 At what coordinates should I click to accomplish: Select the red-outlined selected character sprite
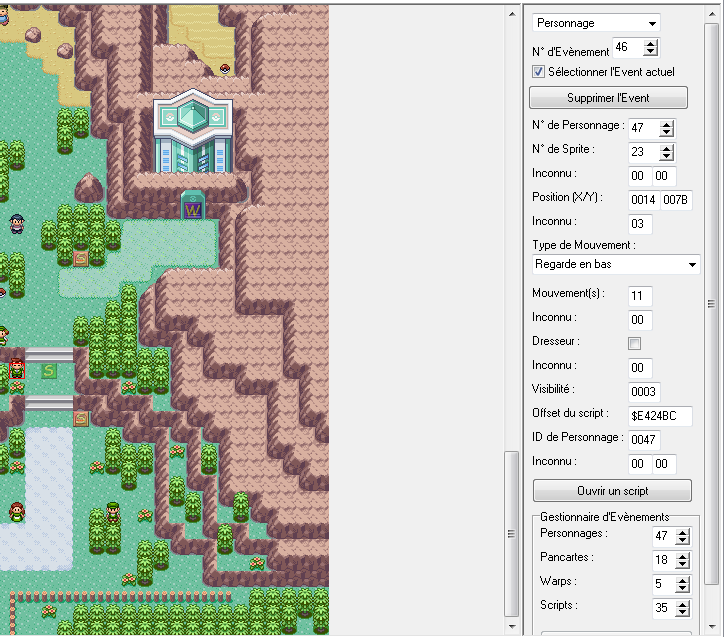[17, 370]
